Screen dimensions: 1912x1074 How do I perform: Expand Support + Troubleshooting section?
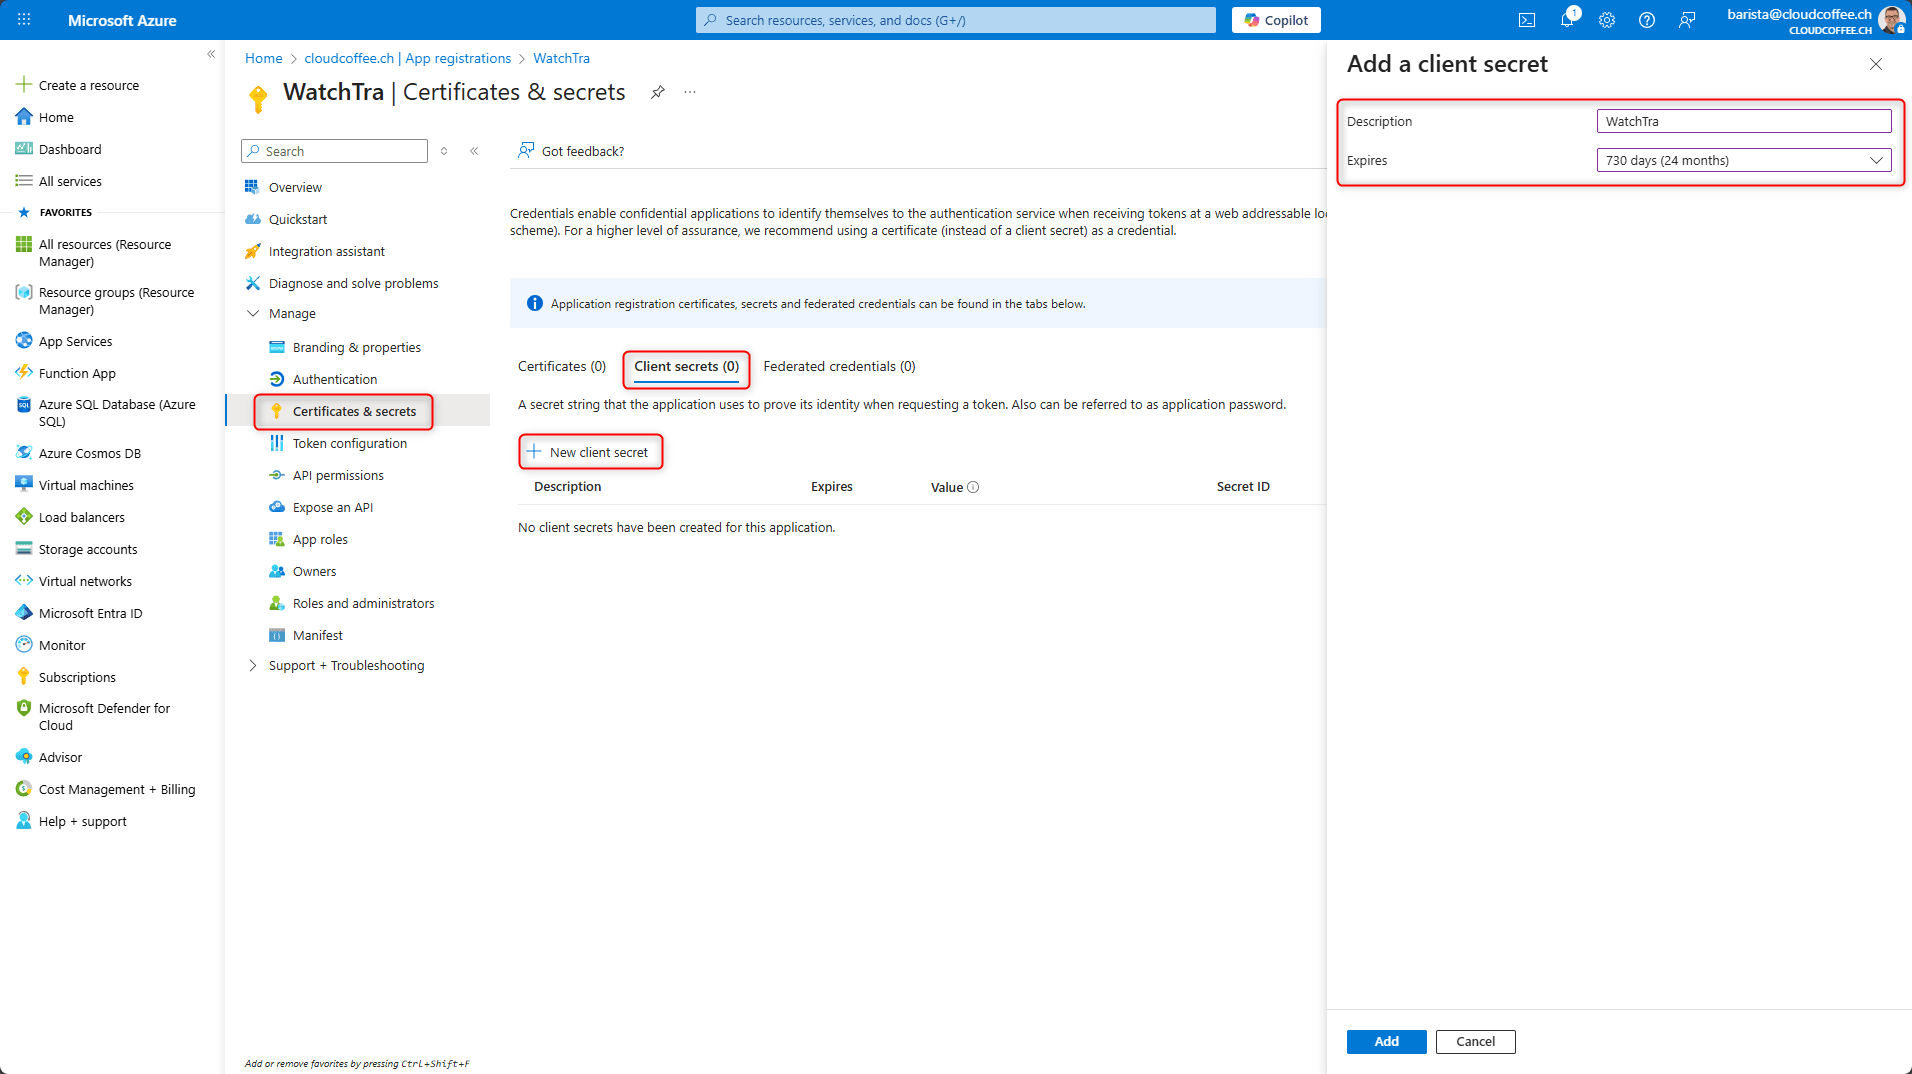point(253,665)
